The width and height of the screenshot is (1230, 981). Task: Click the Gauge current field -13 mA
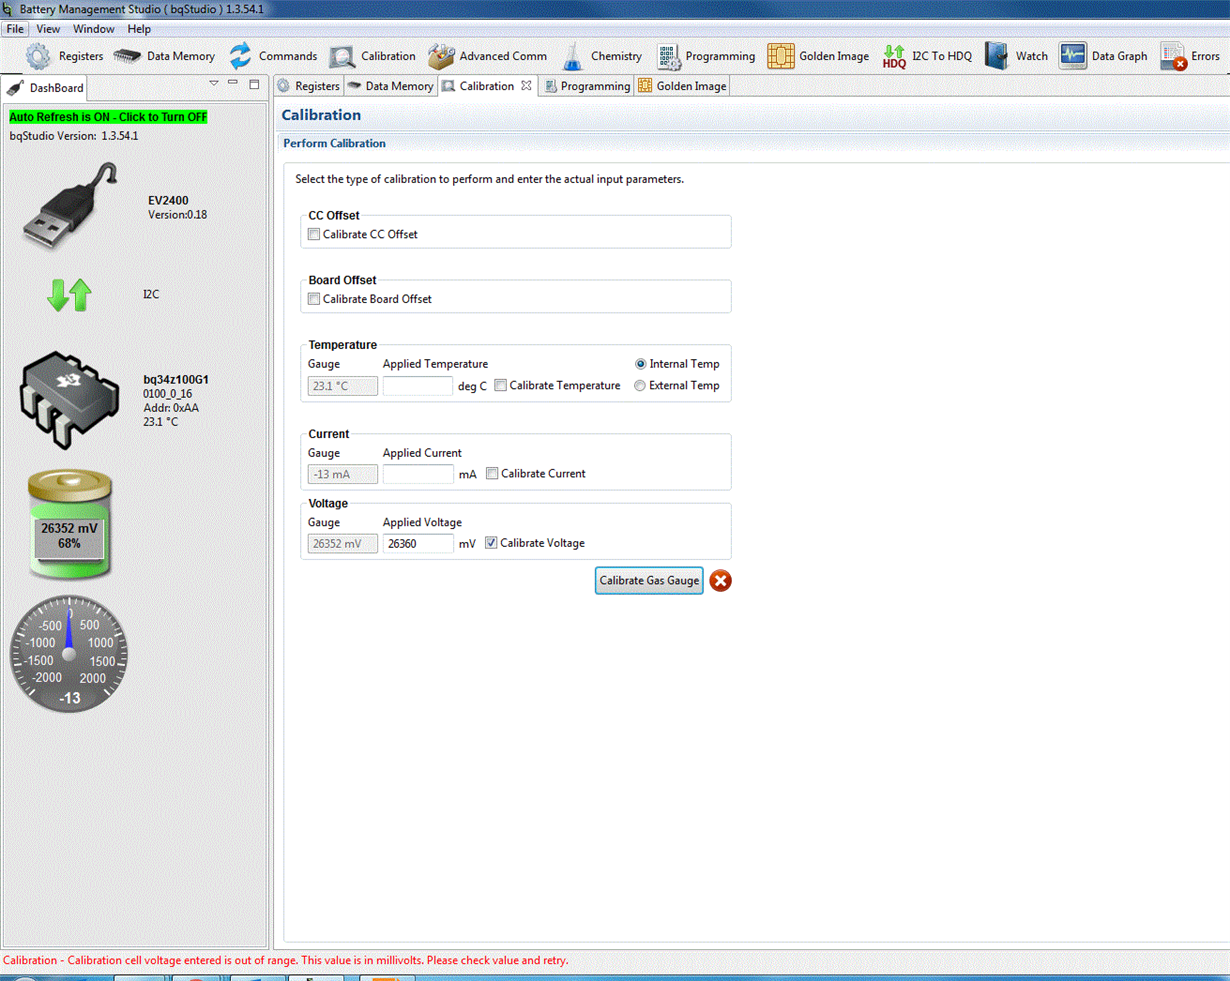click(x=342, y=474)
